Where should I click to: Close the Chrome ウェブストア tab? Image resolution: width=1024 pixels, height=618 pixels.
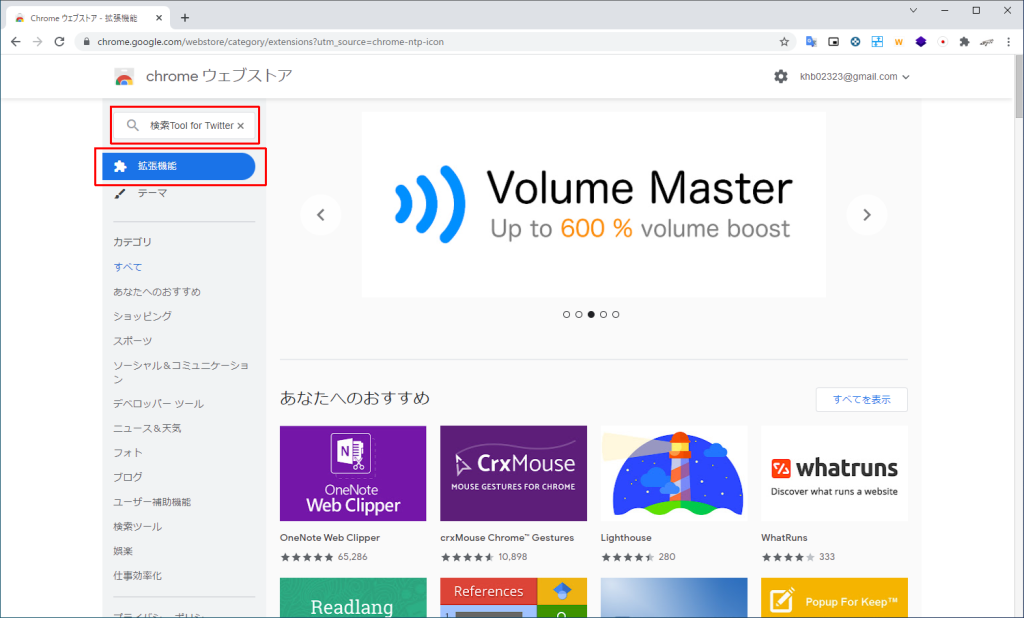[x=159, y=18]
